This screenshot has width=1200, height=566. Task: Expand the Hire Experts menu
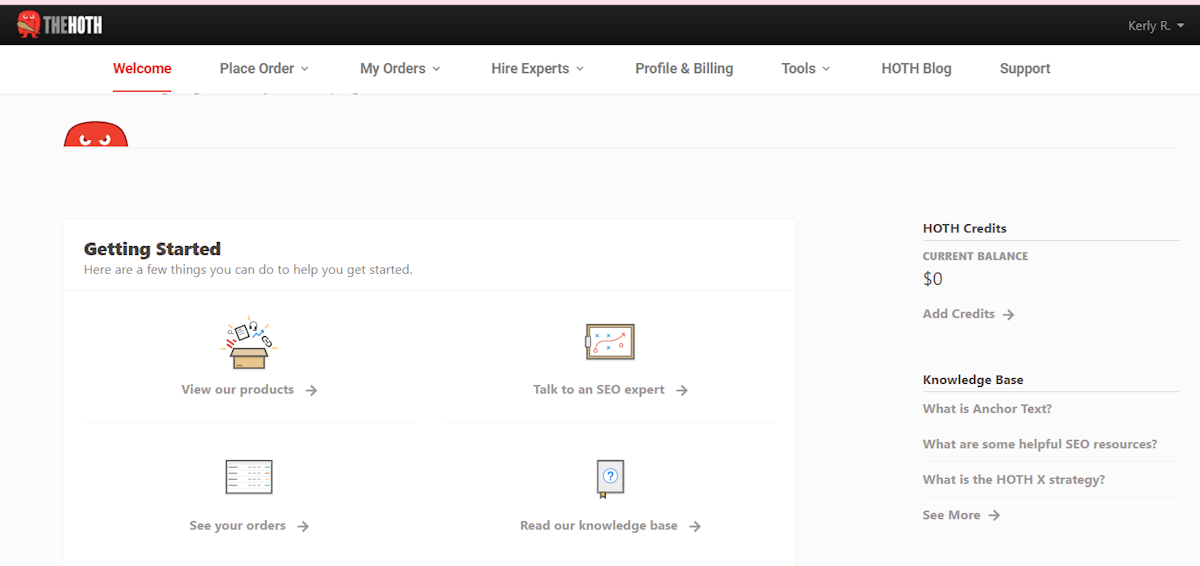[537, 69]
